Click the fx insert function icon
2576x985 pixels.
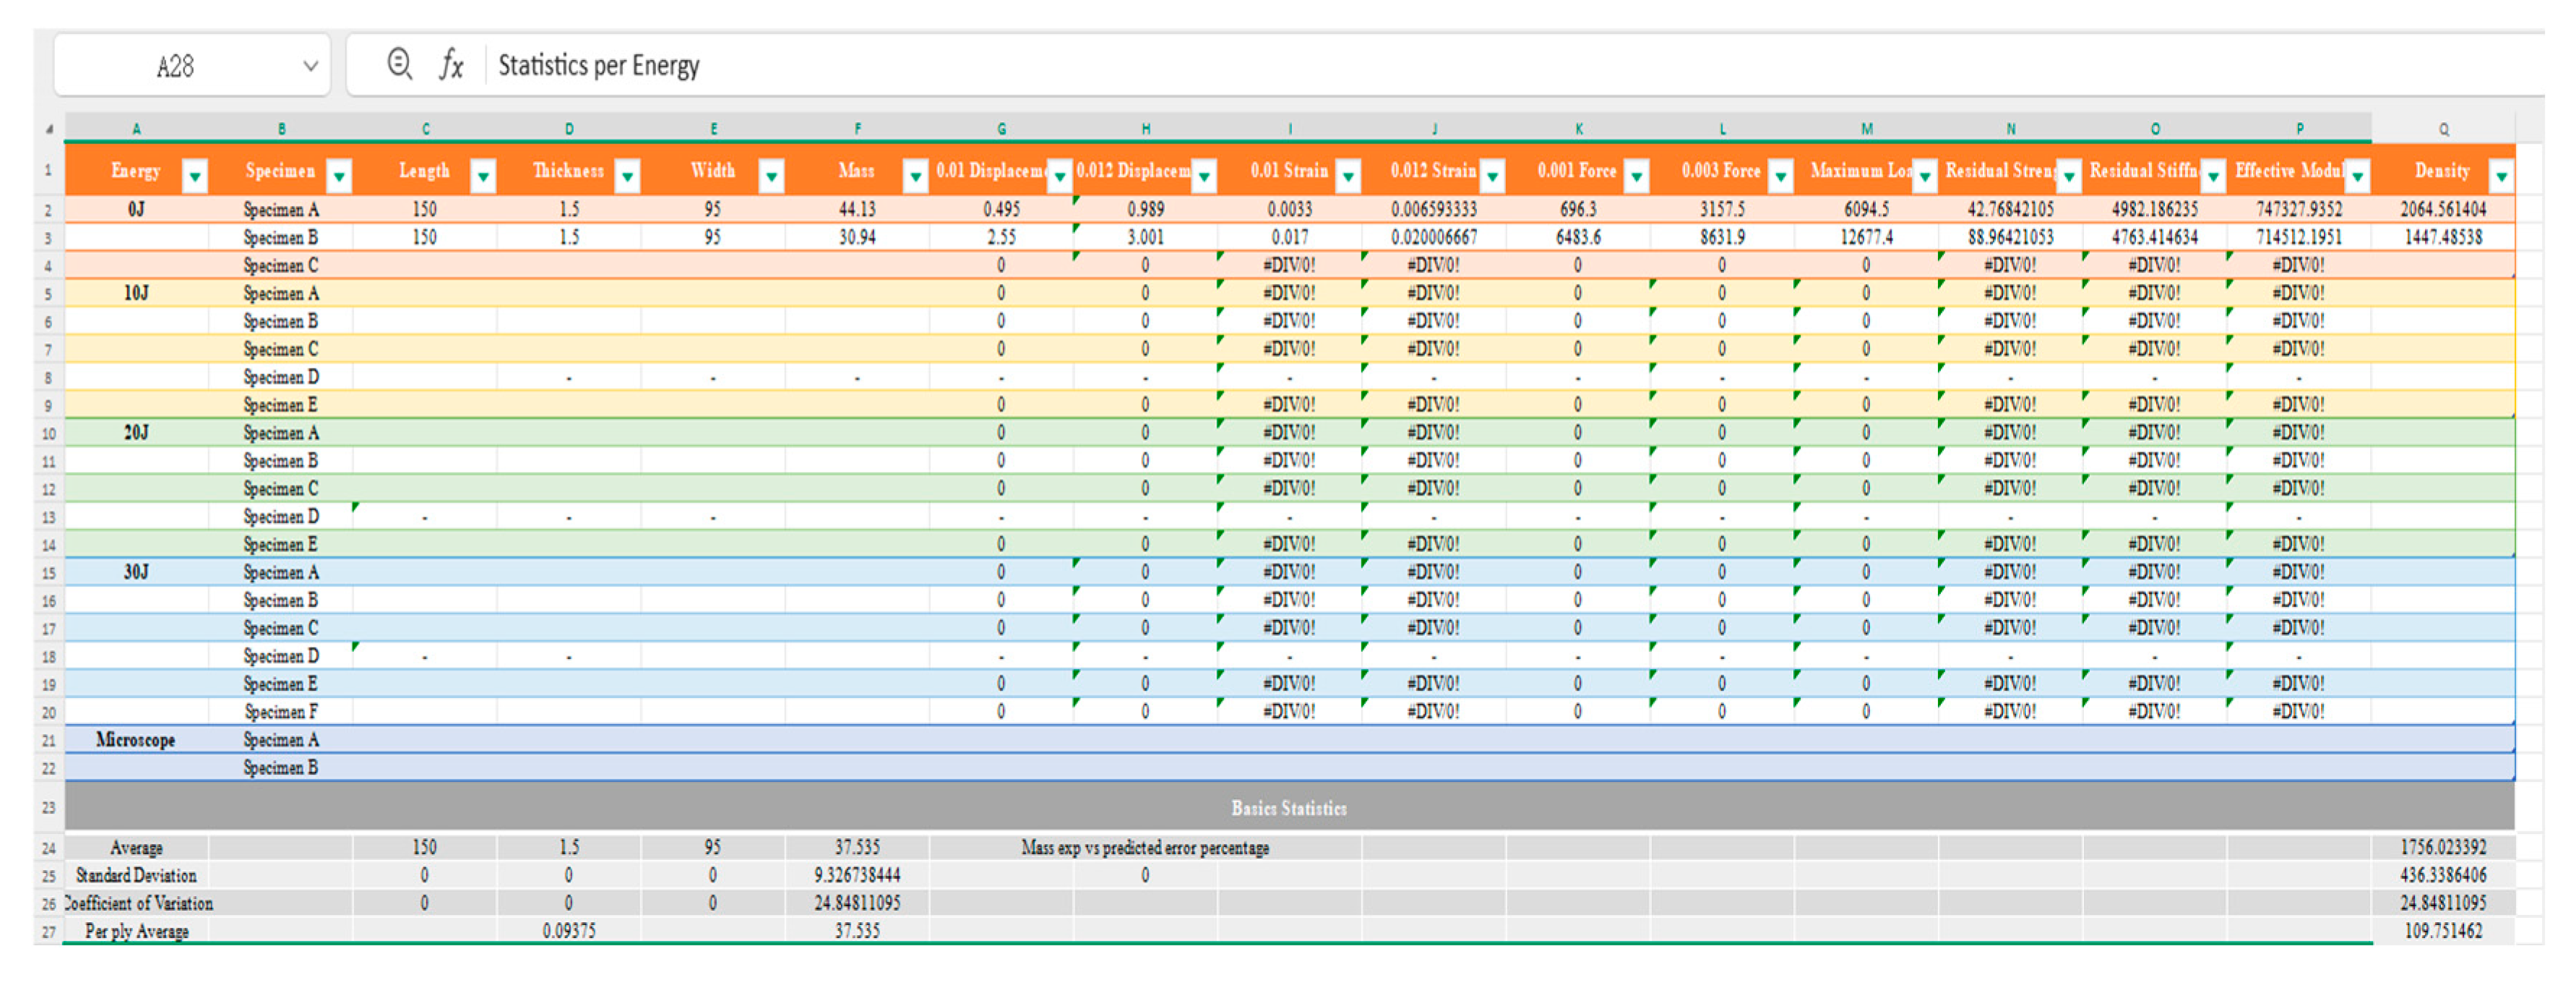point(451,65)
